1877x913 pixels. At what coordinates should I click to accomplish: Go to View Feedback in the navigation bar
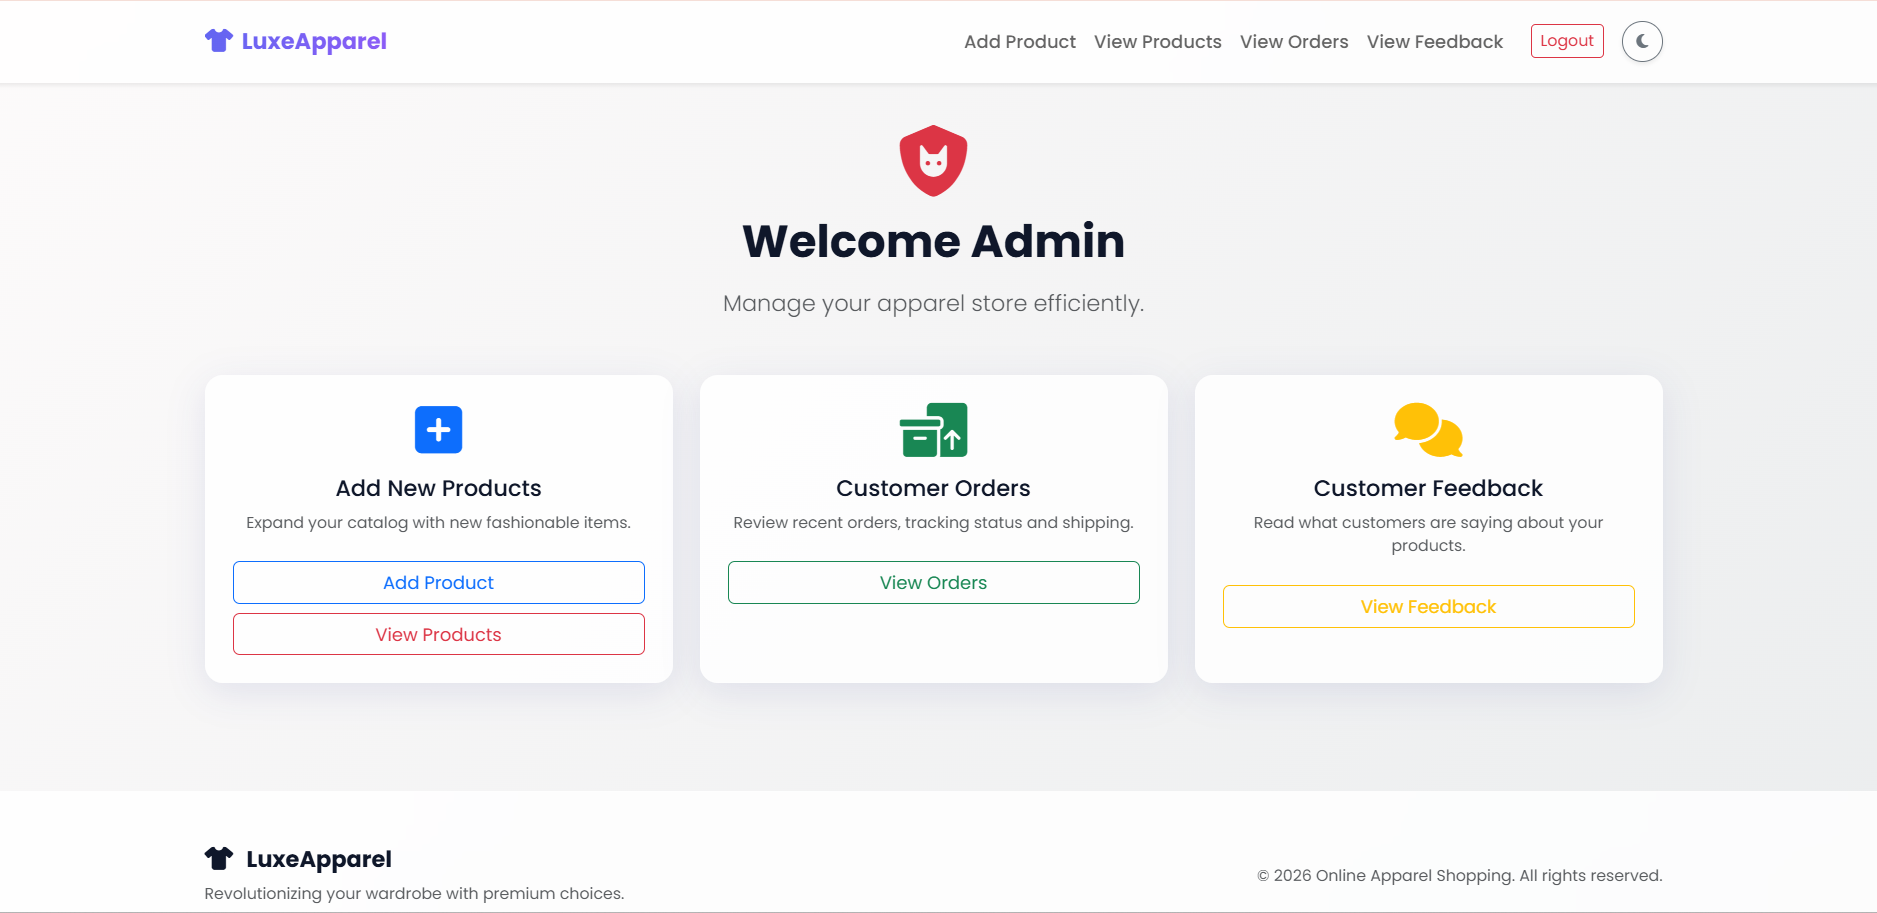(1435, 42)
